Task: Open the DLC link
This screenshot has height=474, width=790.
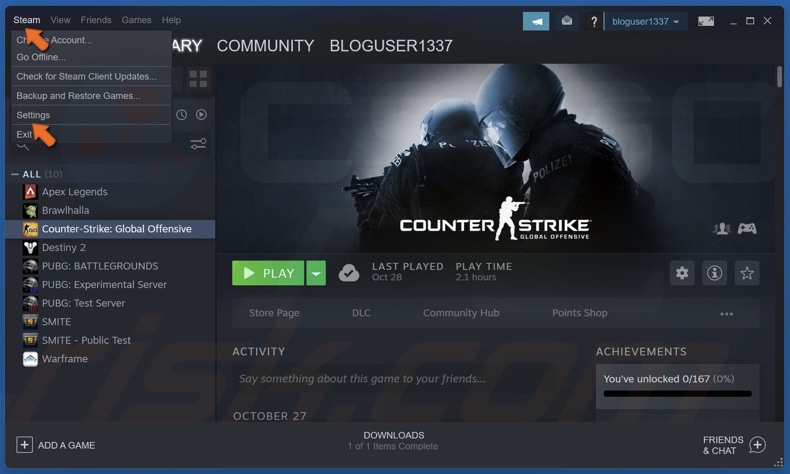Action: [361, 313]
